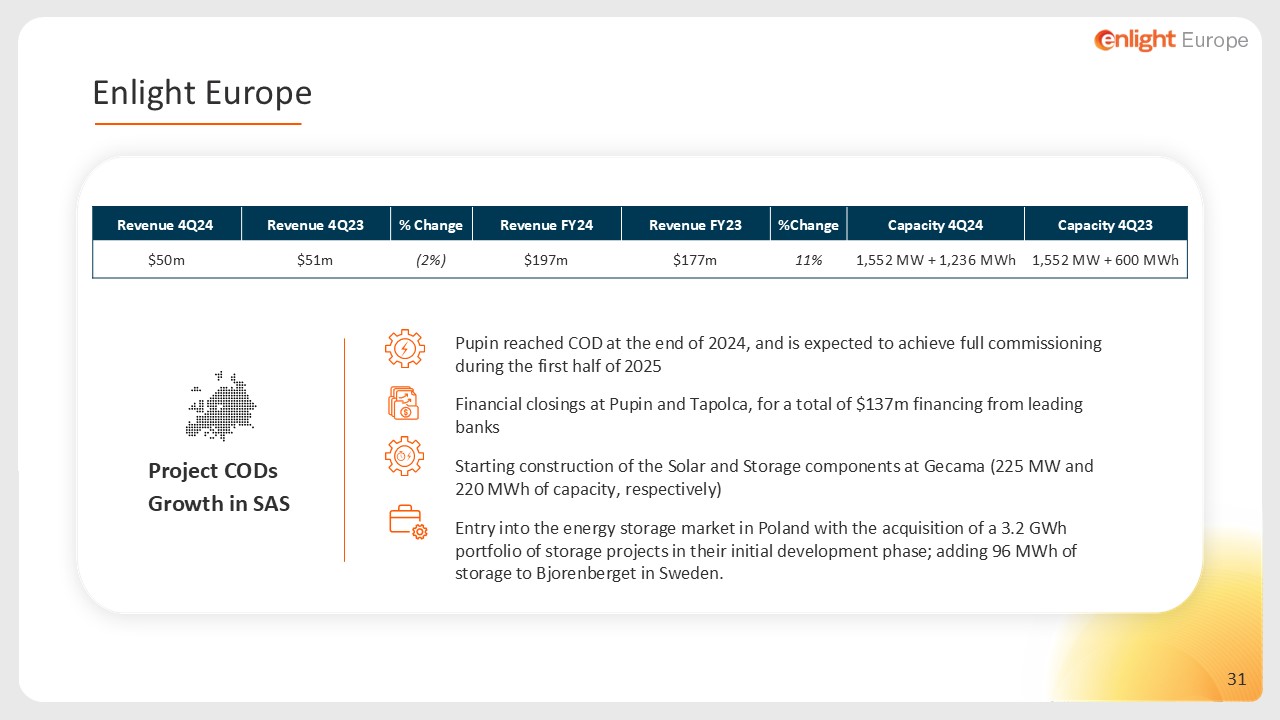Click the slide page number 31
1280x720 pixels.
tap(1236, 680)
